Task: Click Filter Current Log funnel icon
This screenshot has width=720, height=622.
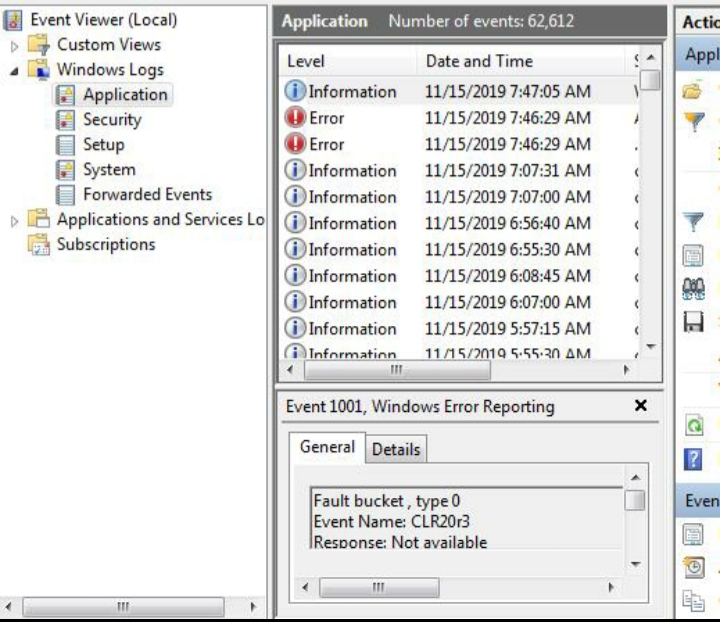Action: click(693, 222)
